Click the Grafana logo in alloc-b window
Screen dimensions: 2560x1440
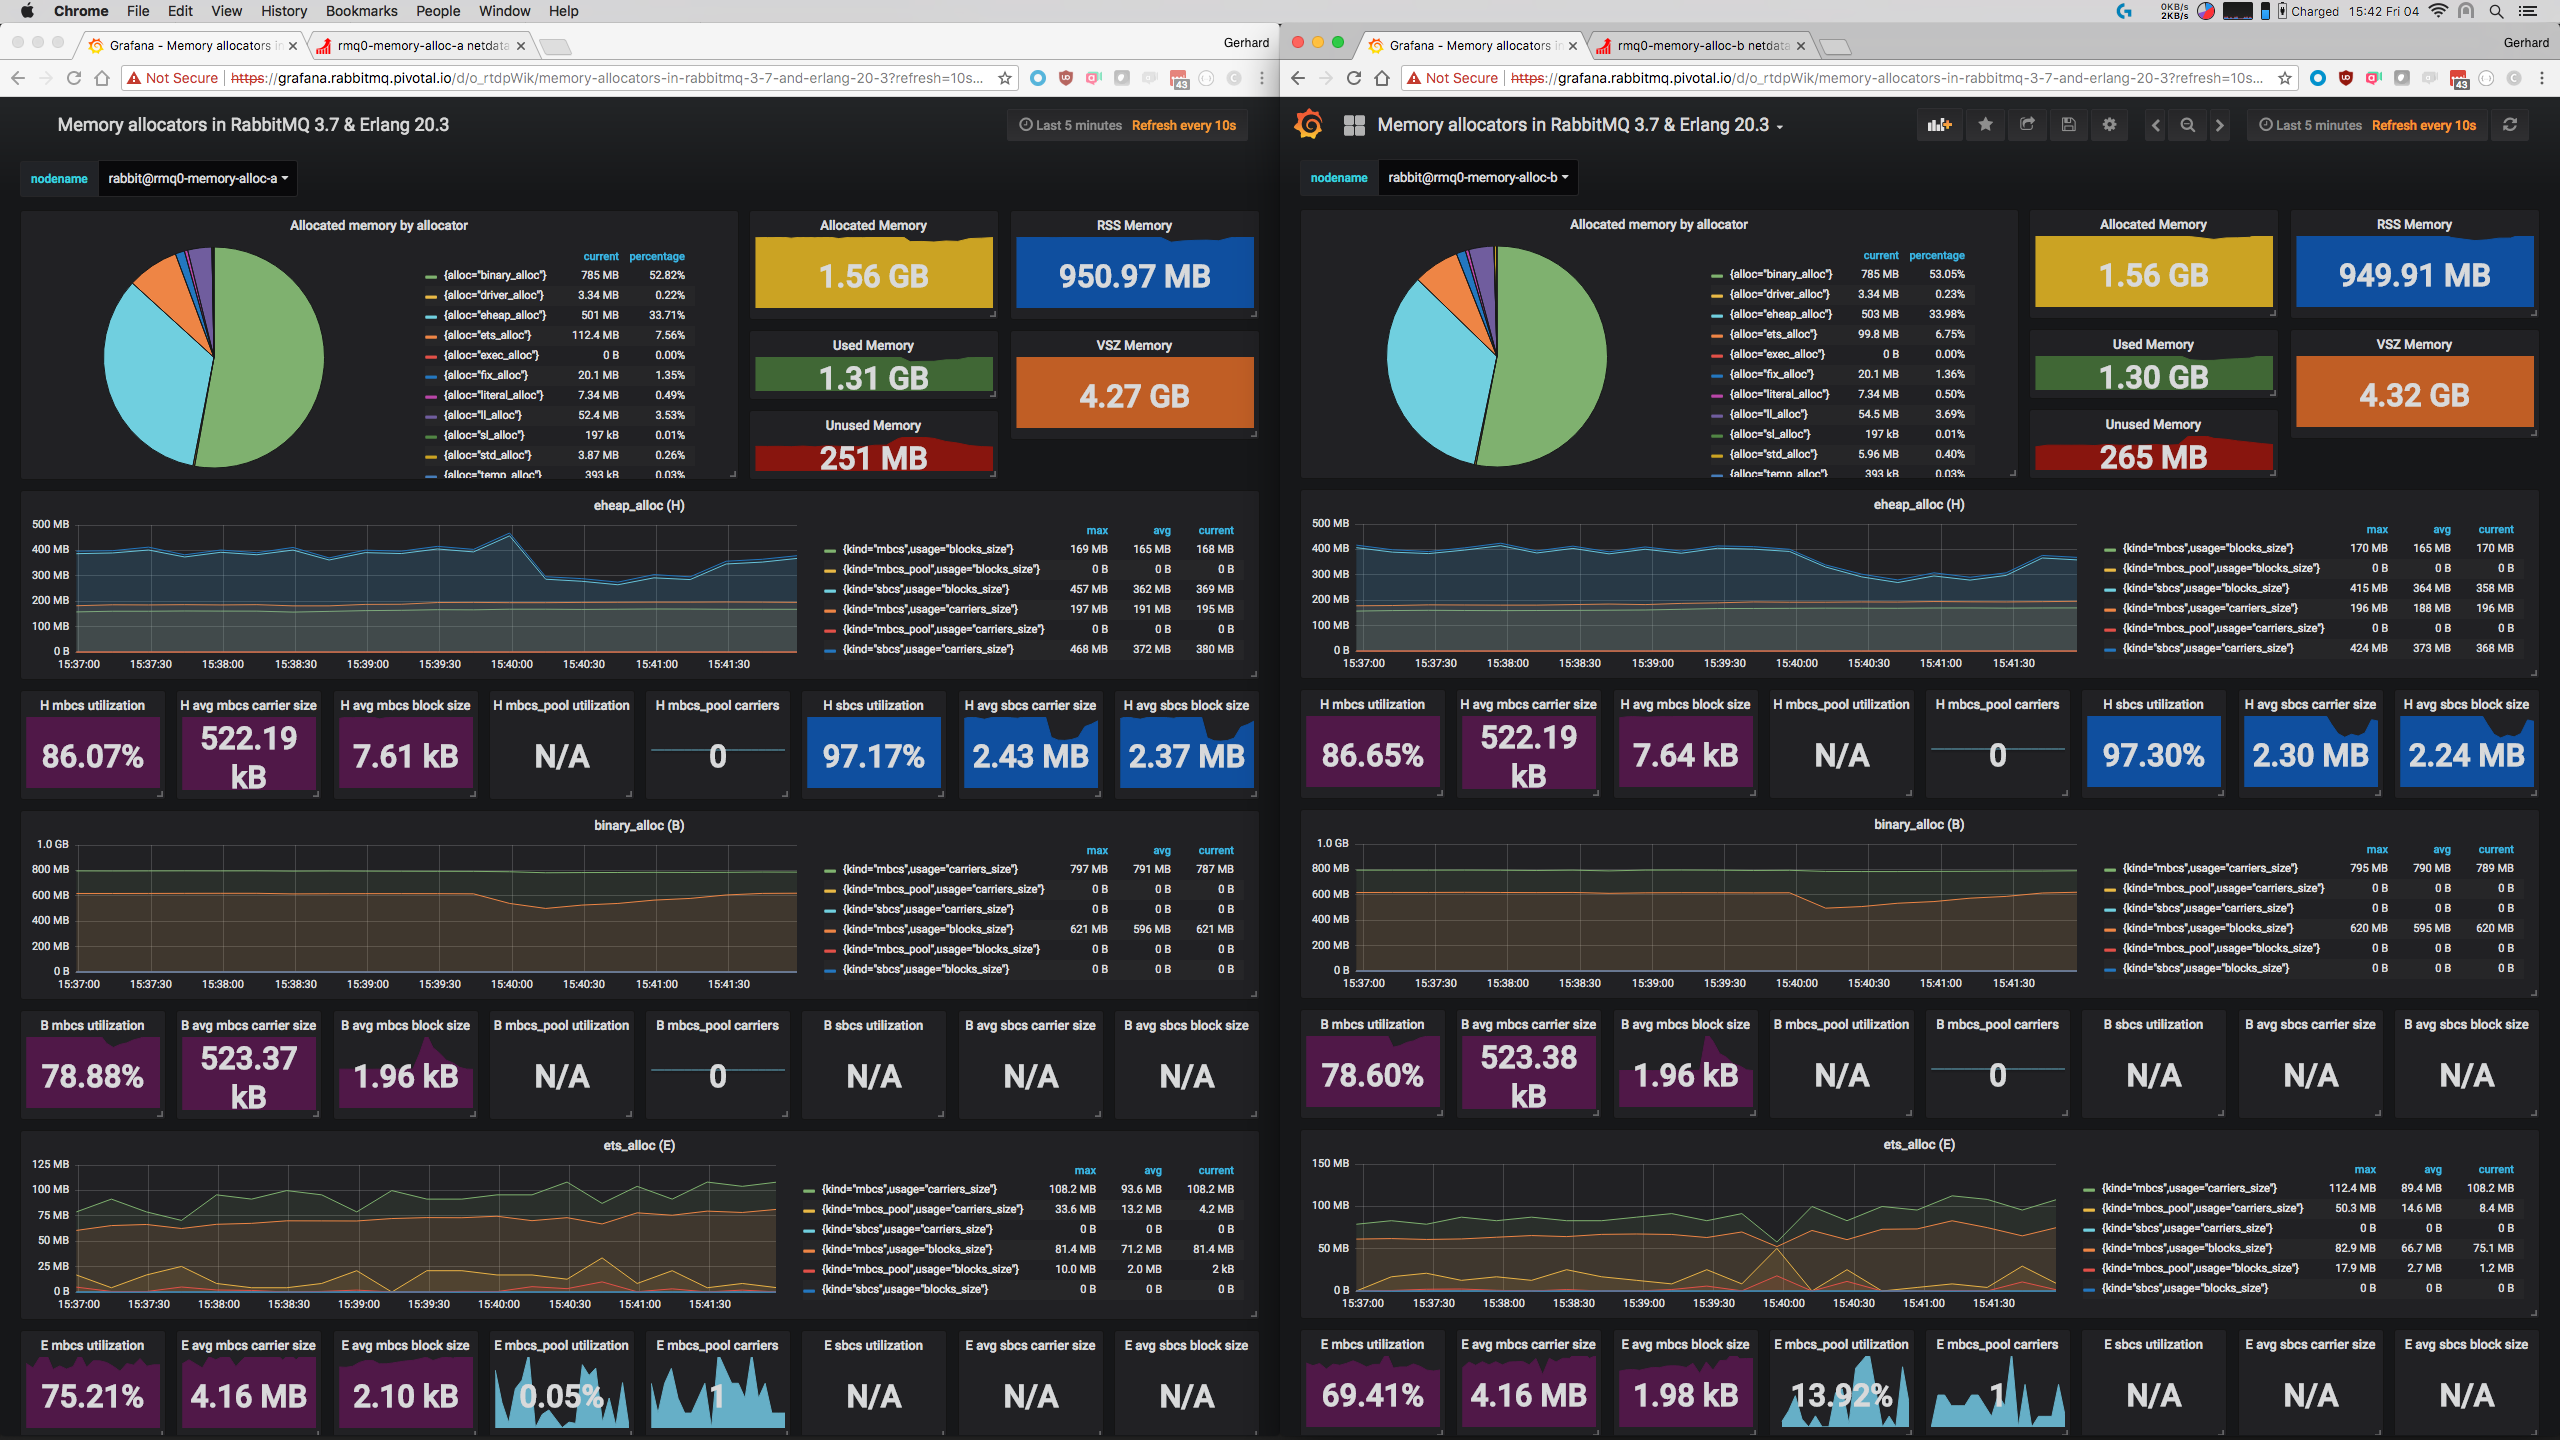1308,125
